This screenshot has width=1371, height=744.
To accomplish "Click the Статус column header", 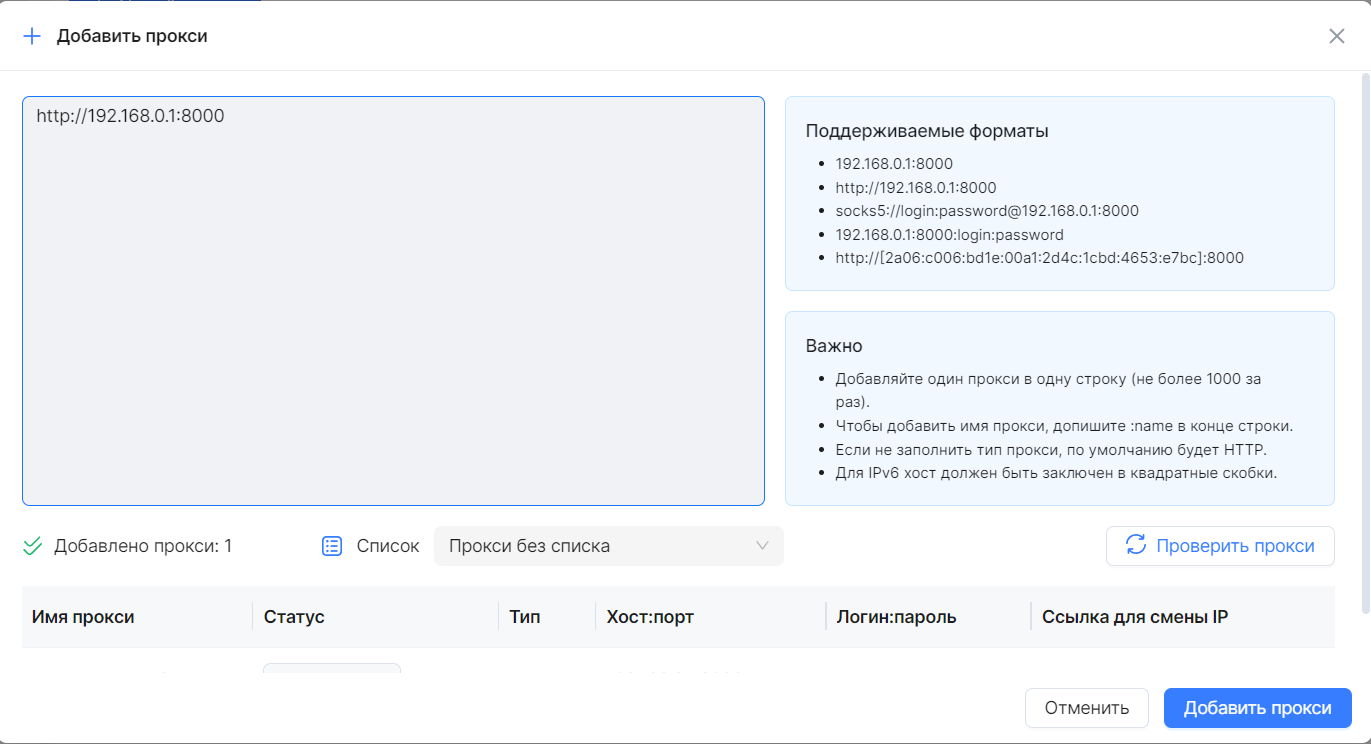I will [296, 617].
